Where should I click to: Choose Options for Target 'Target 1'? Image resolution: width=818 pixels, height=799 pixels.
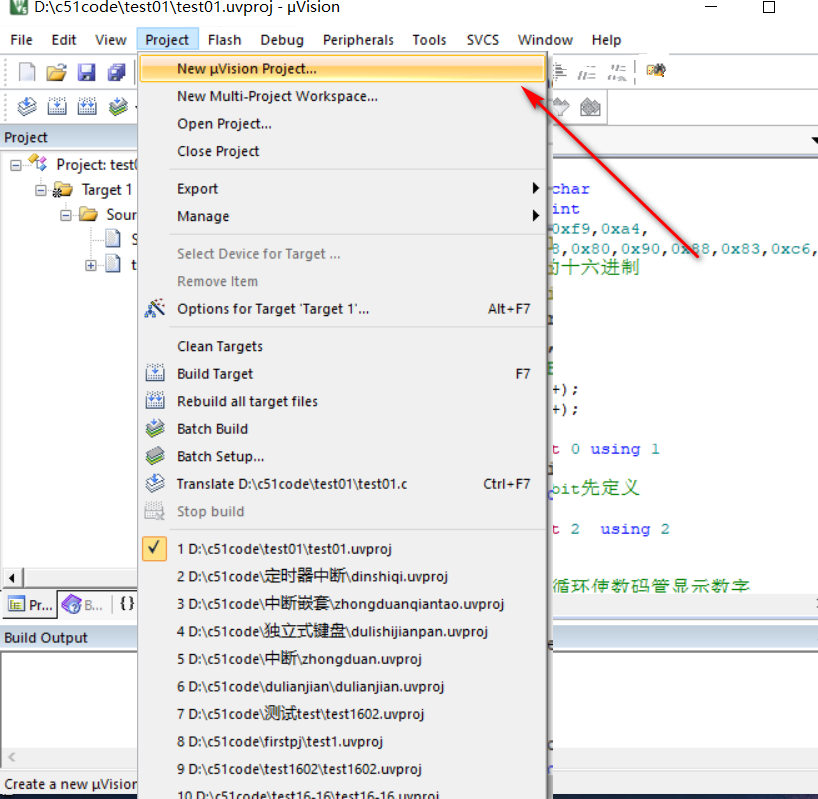[342, 309]
